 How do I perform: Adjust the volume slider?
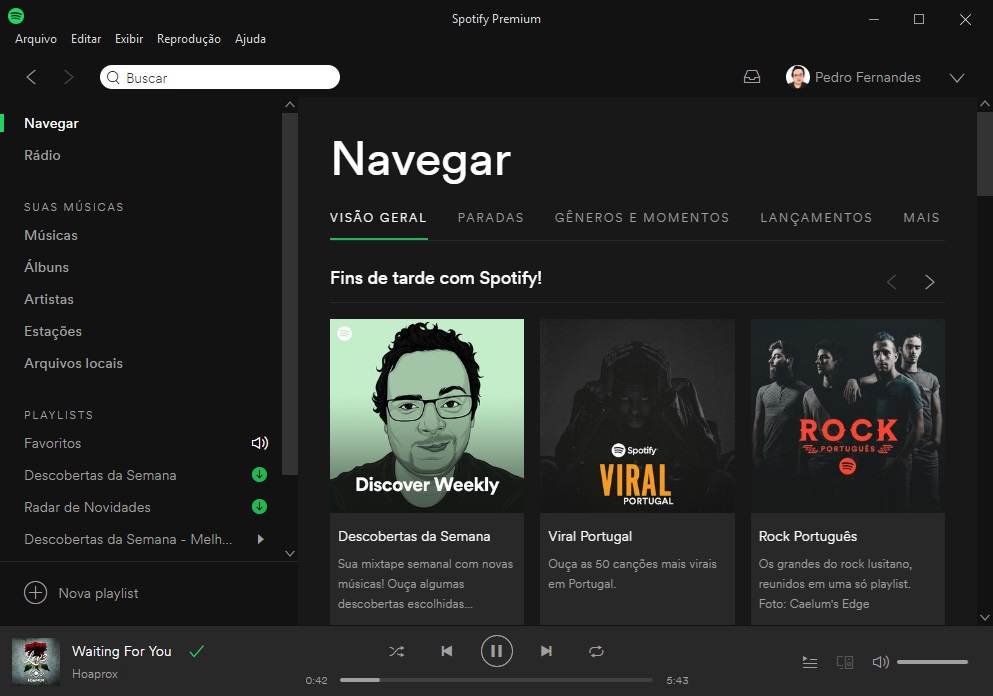(932, 662)
